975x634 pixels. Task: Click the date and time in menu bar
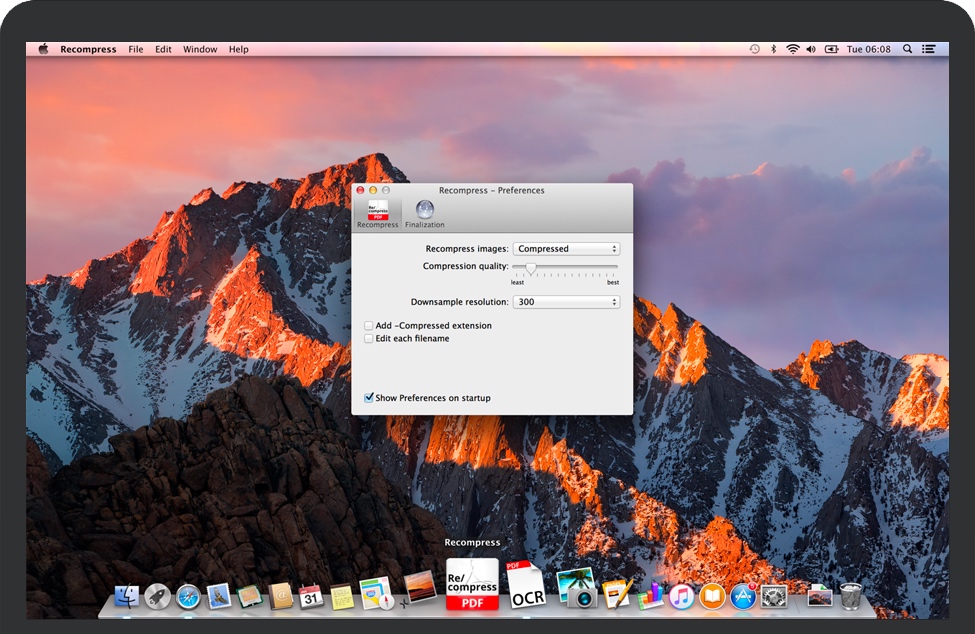pyautogui.click(x=868, y=49)
